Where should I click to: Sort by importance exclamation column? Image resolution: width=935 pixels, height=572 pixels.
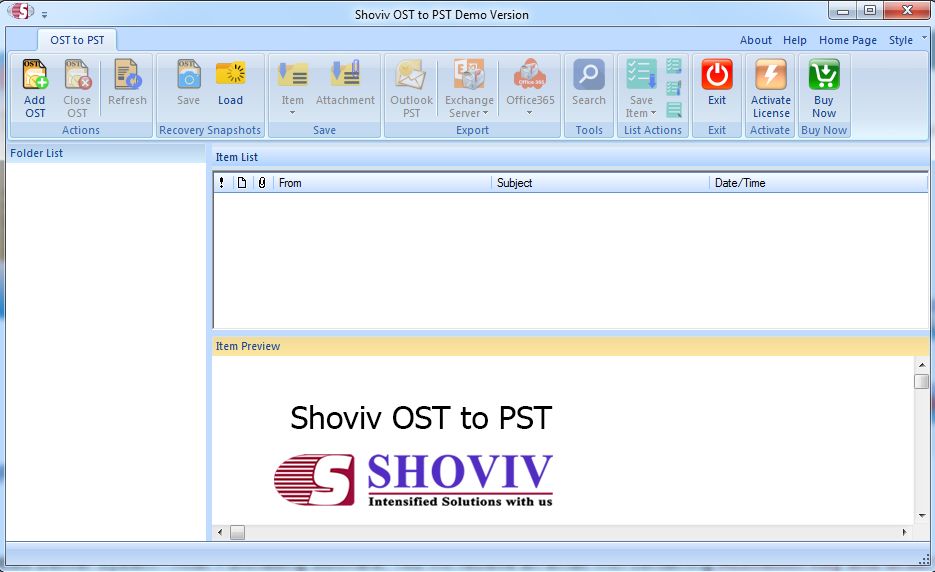click(222, 183)
